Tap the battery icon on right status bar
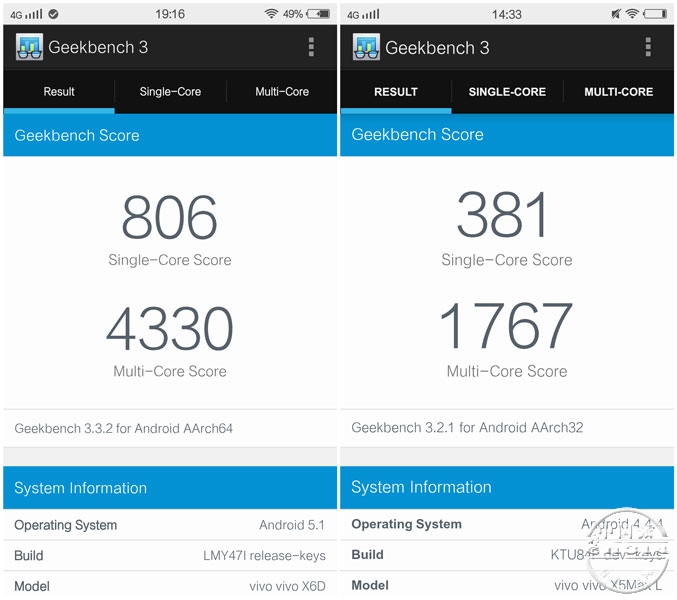The height and width of the screenshot is (600, 677). point(655,14)
